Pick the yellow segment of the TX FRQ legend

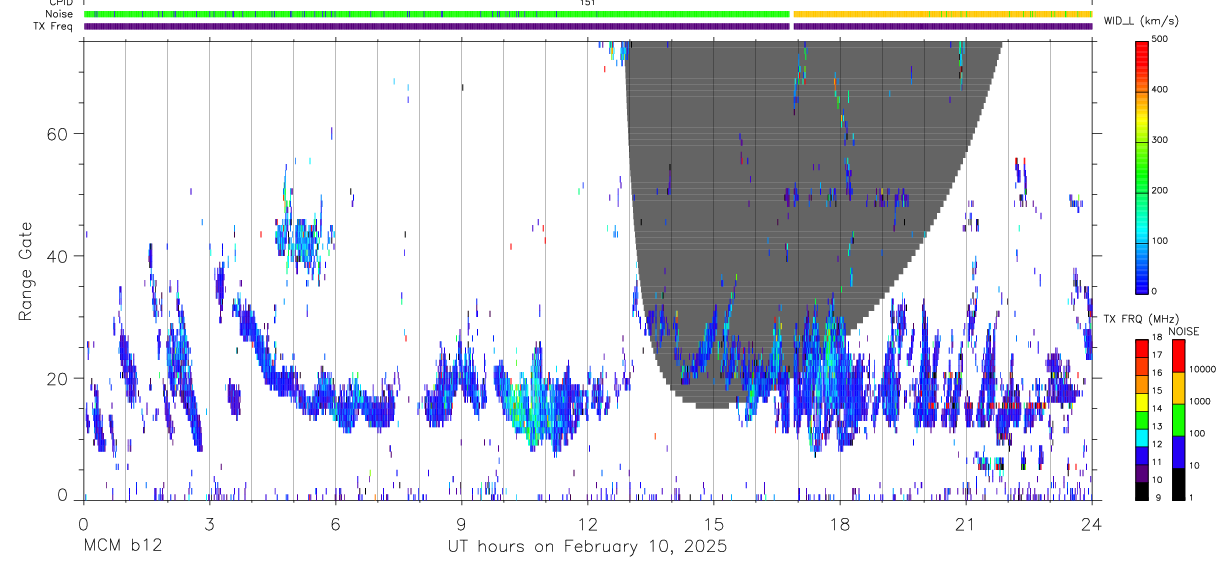click(1141, 401)
